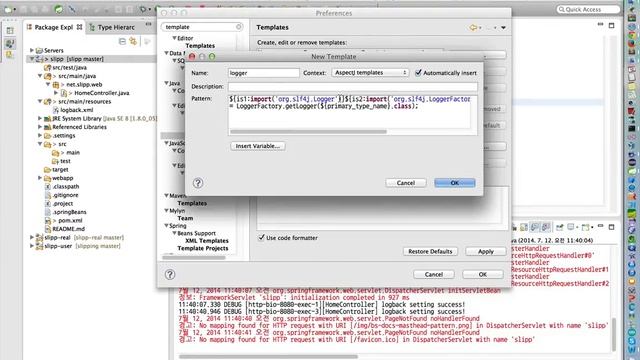Expand the slipp-real project
Viewport: 640px width, 360px height.
(x=31, y=237)
